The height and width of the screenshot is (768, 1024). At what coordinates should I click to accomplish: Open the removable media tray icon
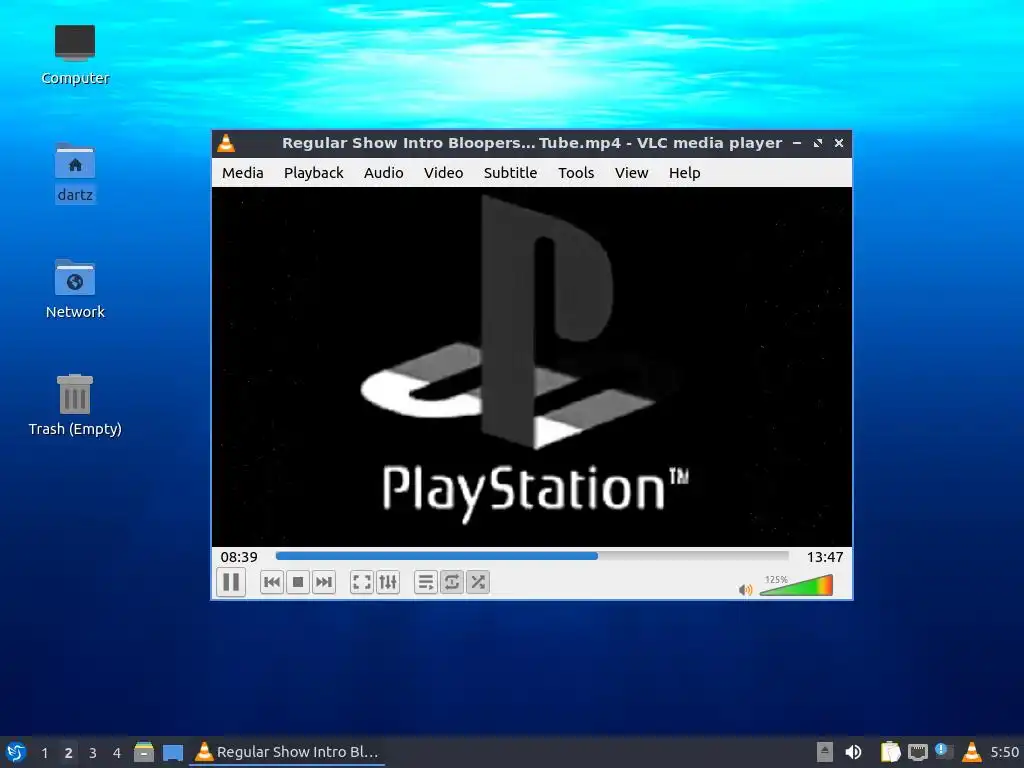click(x=825, y=752)
